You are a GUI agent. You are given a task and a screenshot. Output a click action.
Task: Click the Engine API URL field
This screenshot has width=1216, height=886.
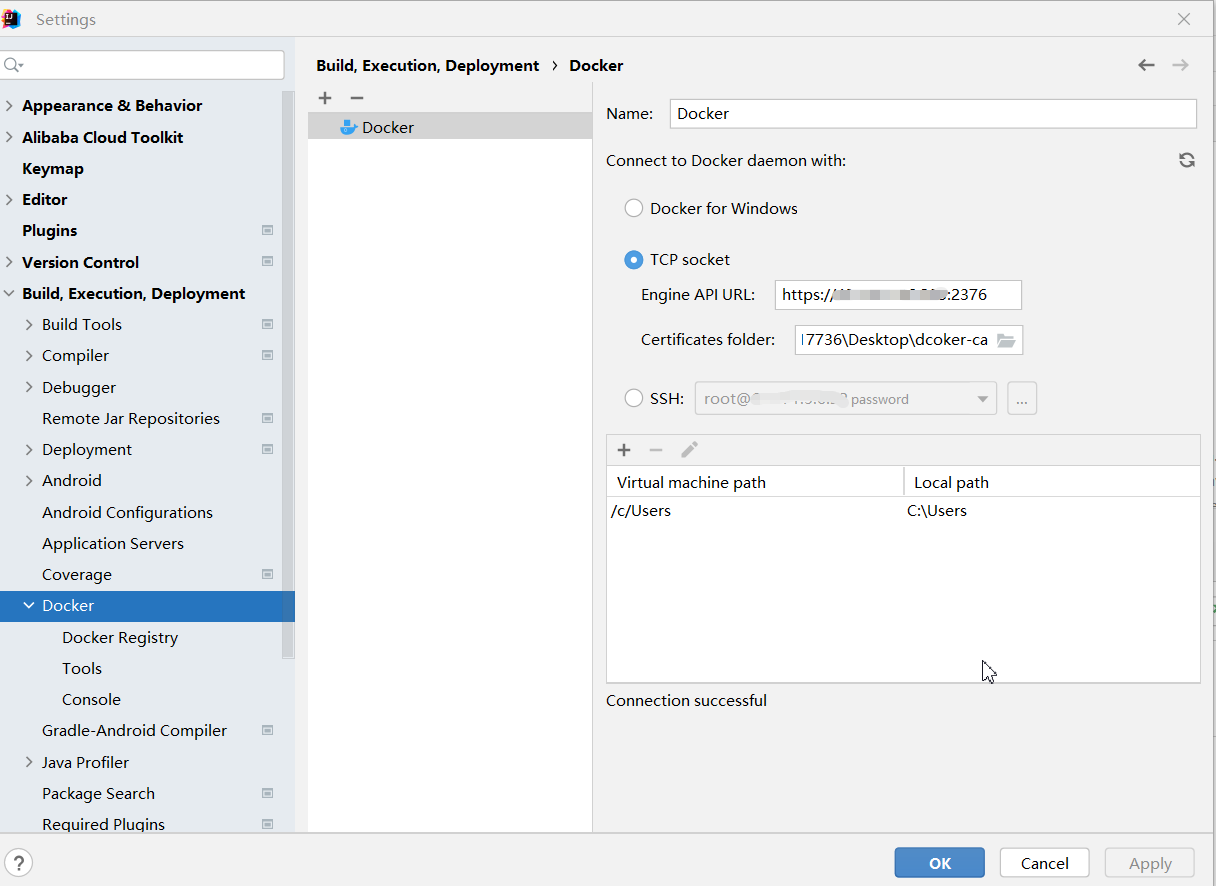[898, 295]
